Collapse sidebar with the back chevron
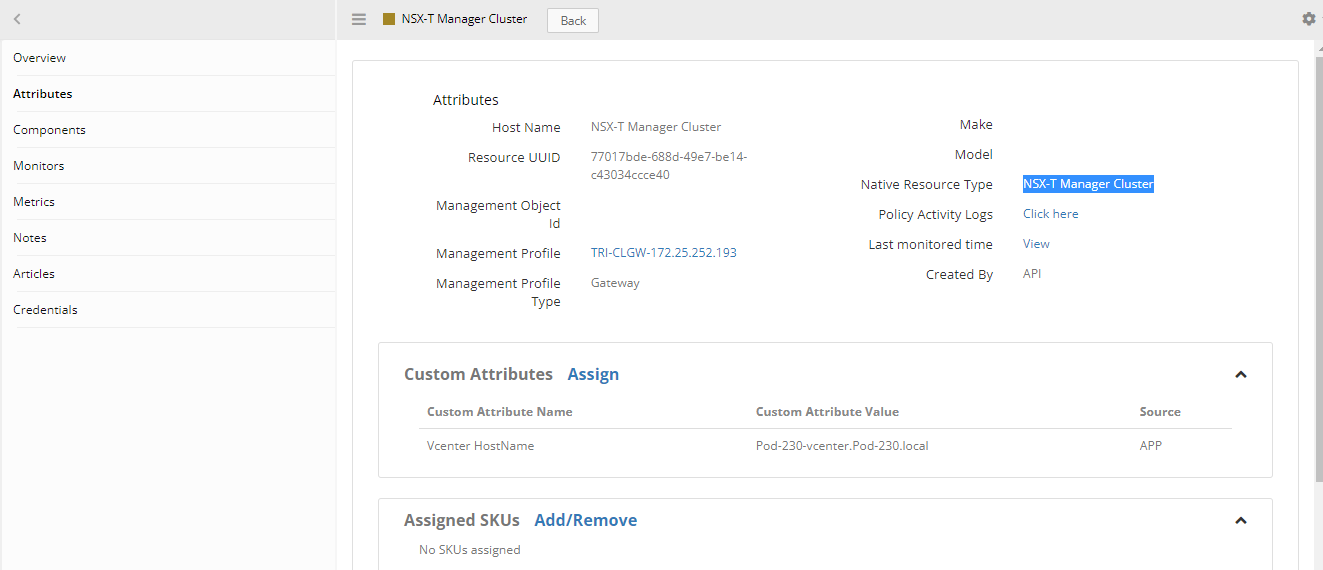The image size is (1323, 570). coord(17,19)
